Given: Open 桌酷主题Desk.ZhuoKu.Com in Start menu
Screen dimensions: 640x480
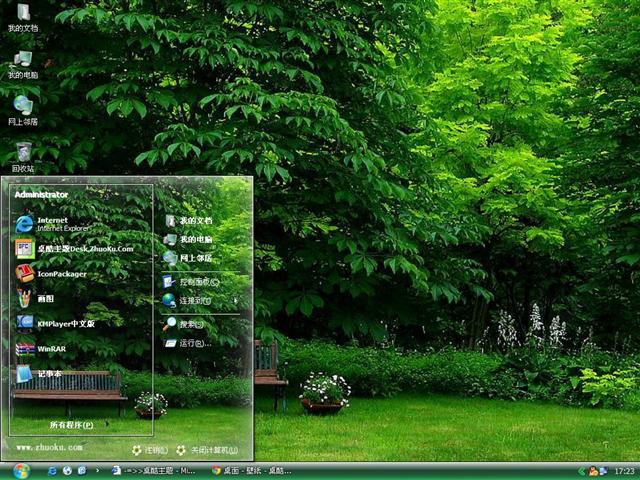Looking at the screenshot, I should point(74,249).
